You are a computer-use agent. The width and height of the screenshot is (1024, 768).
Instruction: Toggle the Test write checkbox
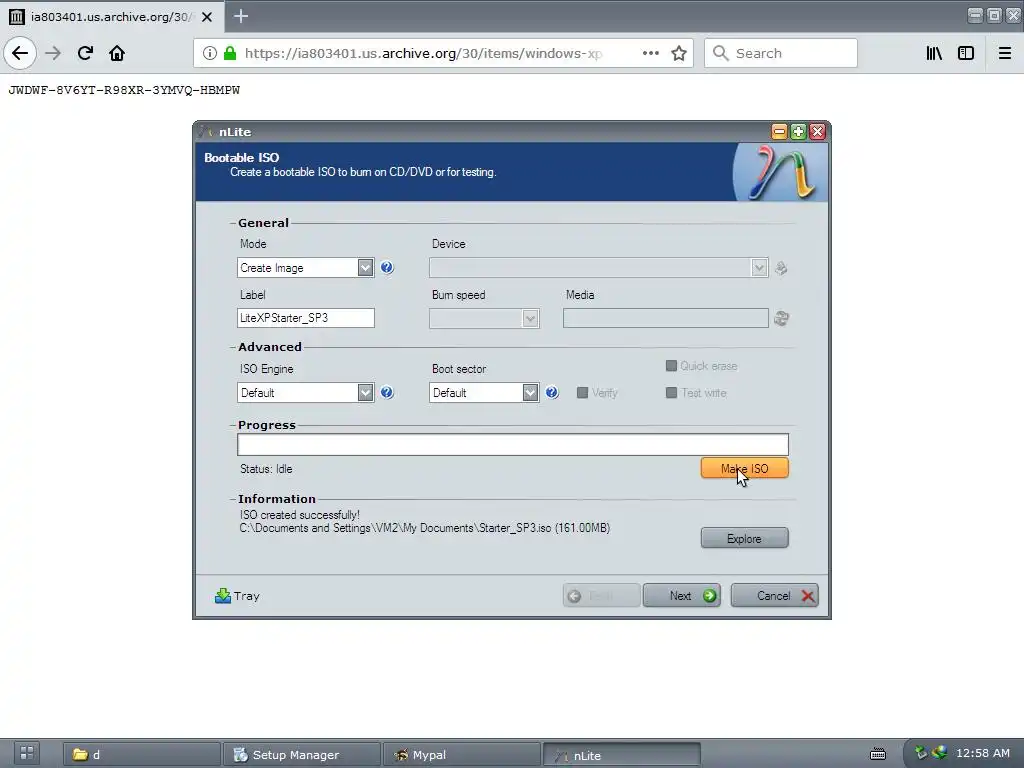[671, 392]
